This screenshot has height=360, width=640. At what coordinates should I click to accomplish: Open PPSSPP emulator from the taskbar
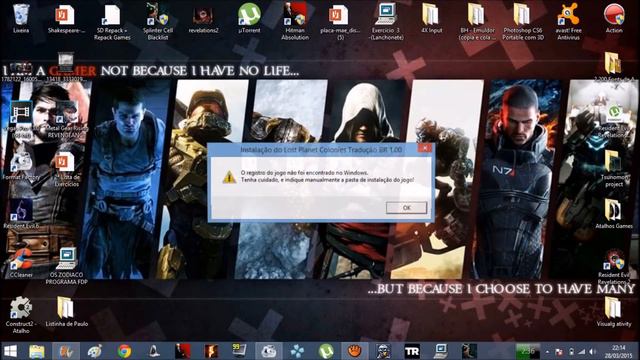pos(297,351)
